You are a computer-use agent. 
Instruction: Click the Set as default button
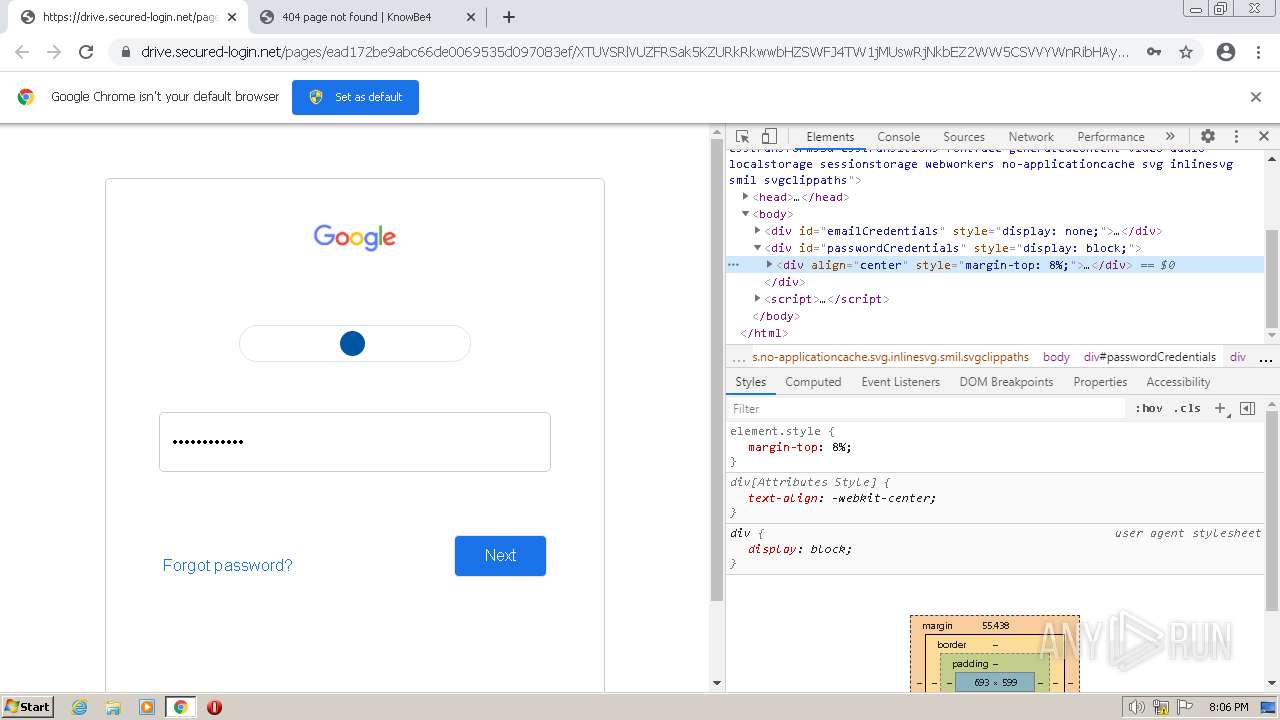[x=355, y=97]
